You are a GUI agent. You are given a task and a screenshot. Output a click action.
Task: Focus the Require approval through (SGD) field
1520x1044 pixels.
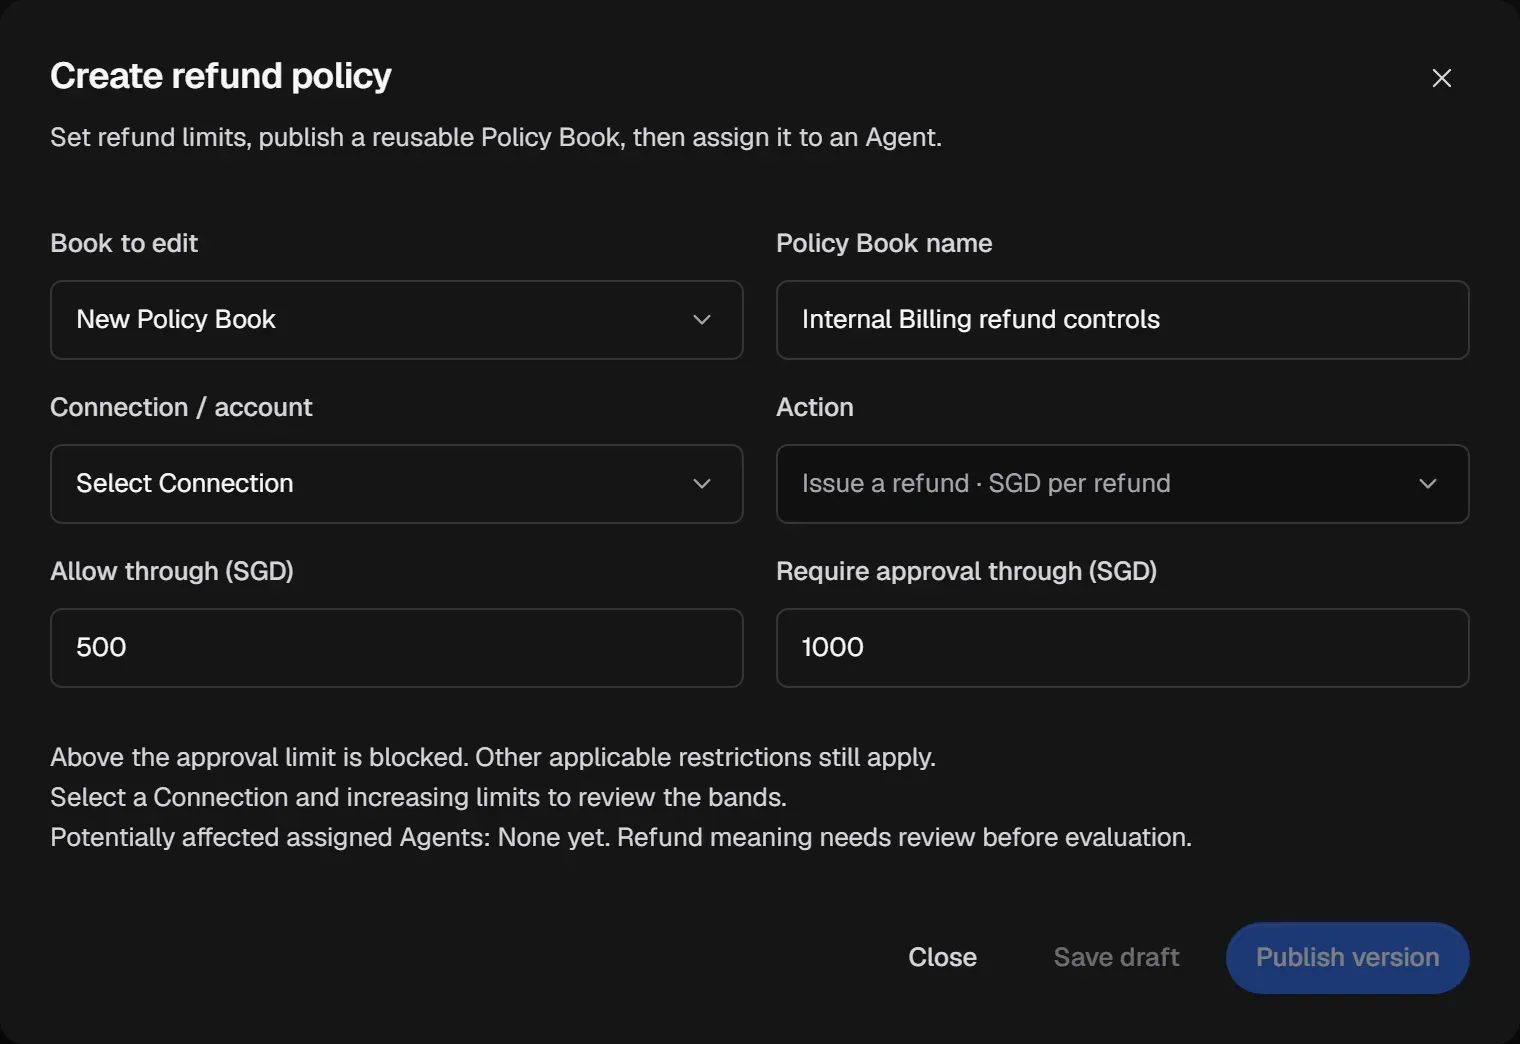pos(1122,648)
